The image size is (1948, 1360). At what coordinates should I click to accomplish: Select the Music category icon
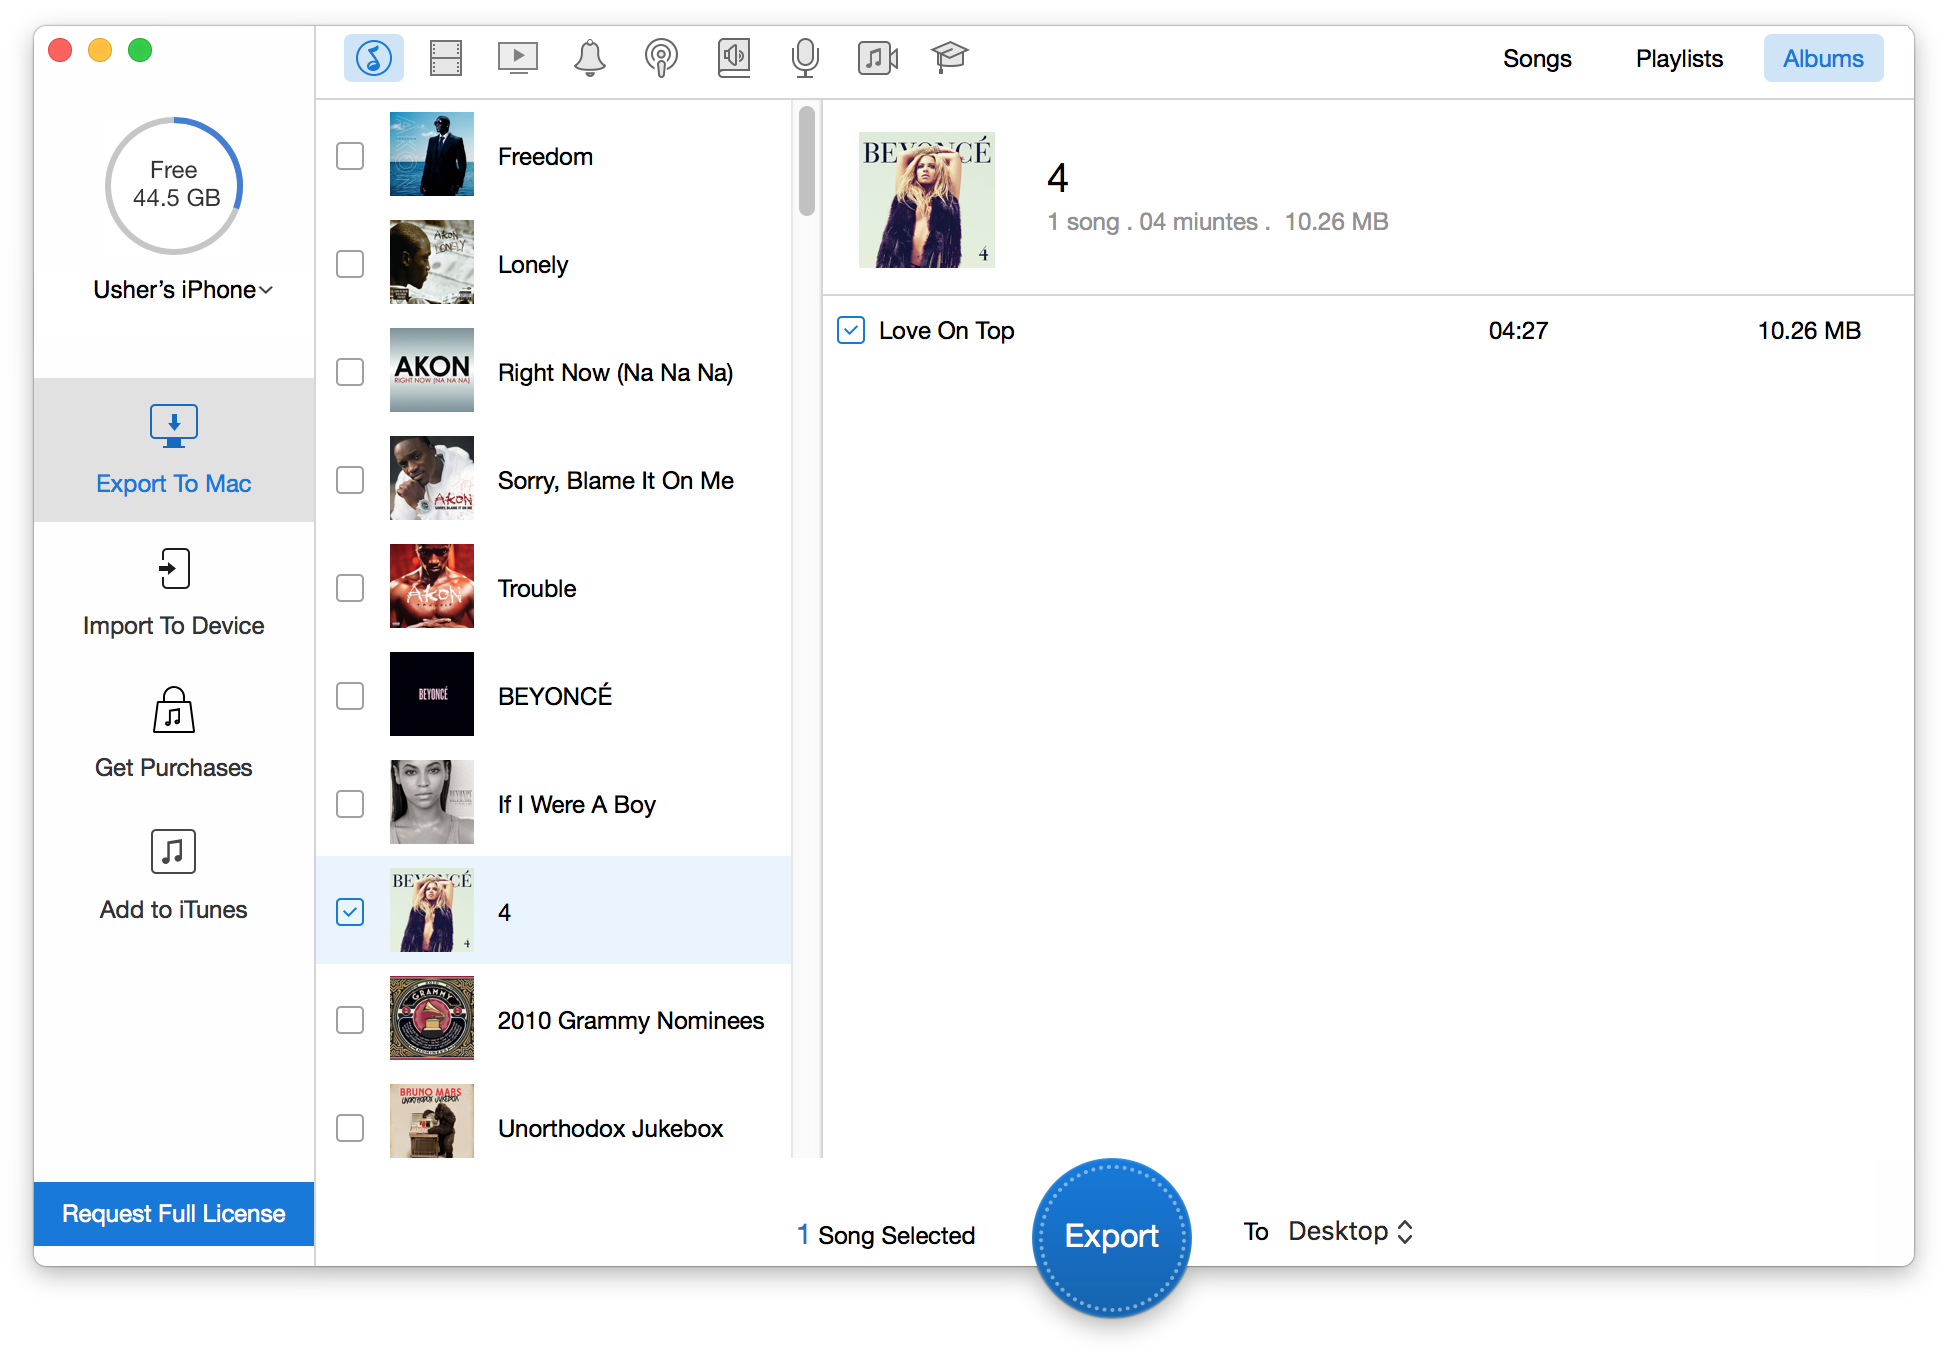(x=374, y=58)
